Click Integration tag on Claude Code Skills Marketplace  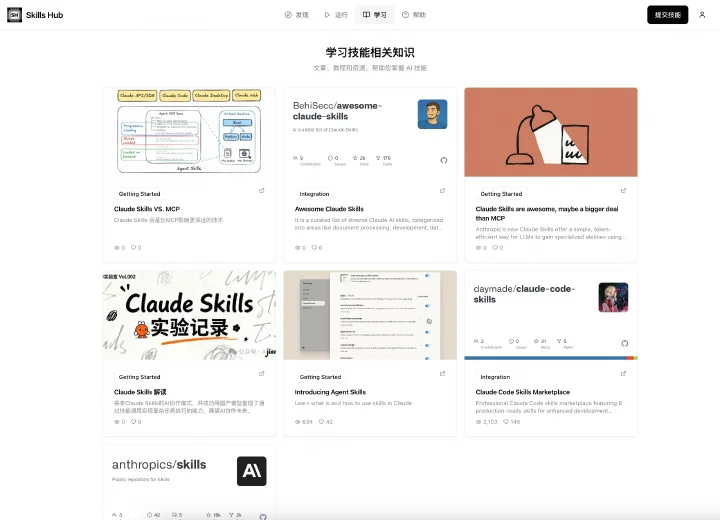495,377
